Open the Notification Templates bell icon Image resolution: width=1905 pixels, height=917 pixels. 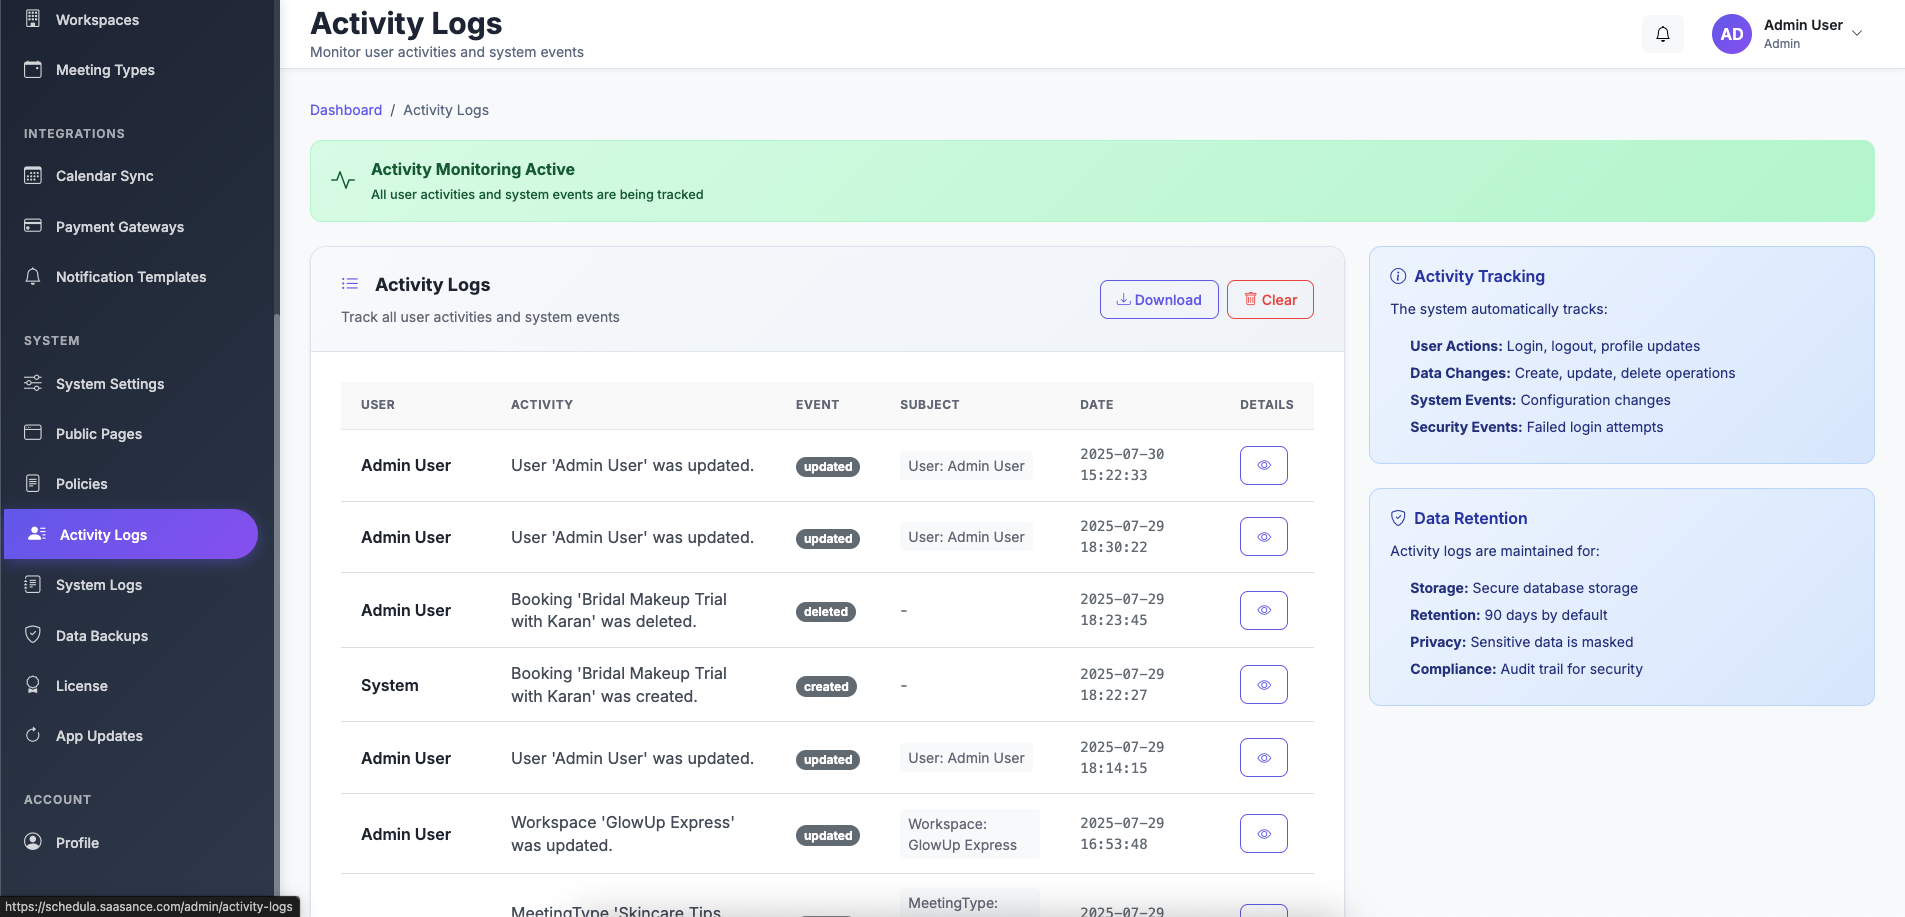[x=33, y=277]
